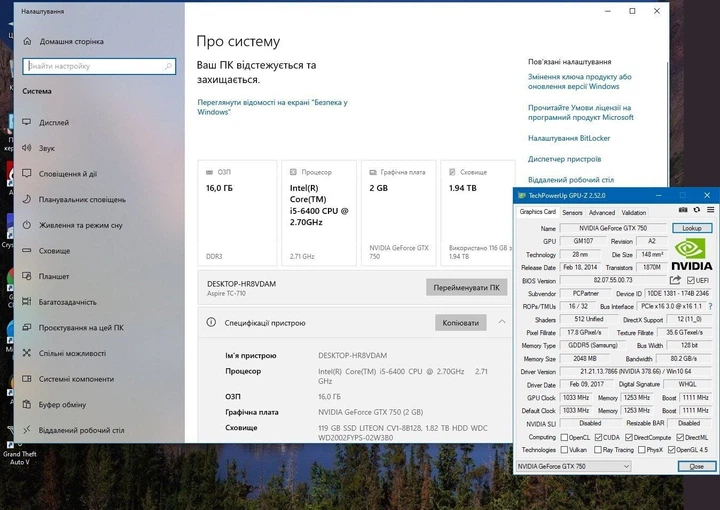Image resolution: width=720 pixels, height=510 pixels.
Task: Click the Sound speaker icon in sidebar
Action: coord(27,148)
